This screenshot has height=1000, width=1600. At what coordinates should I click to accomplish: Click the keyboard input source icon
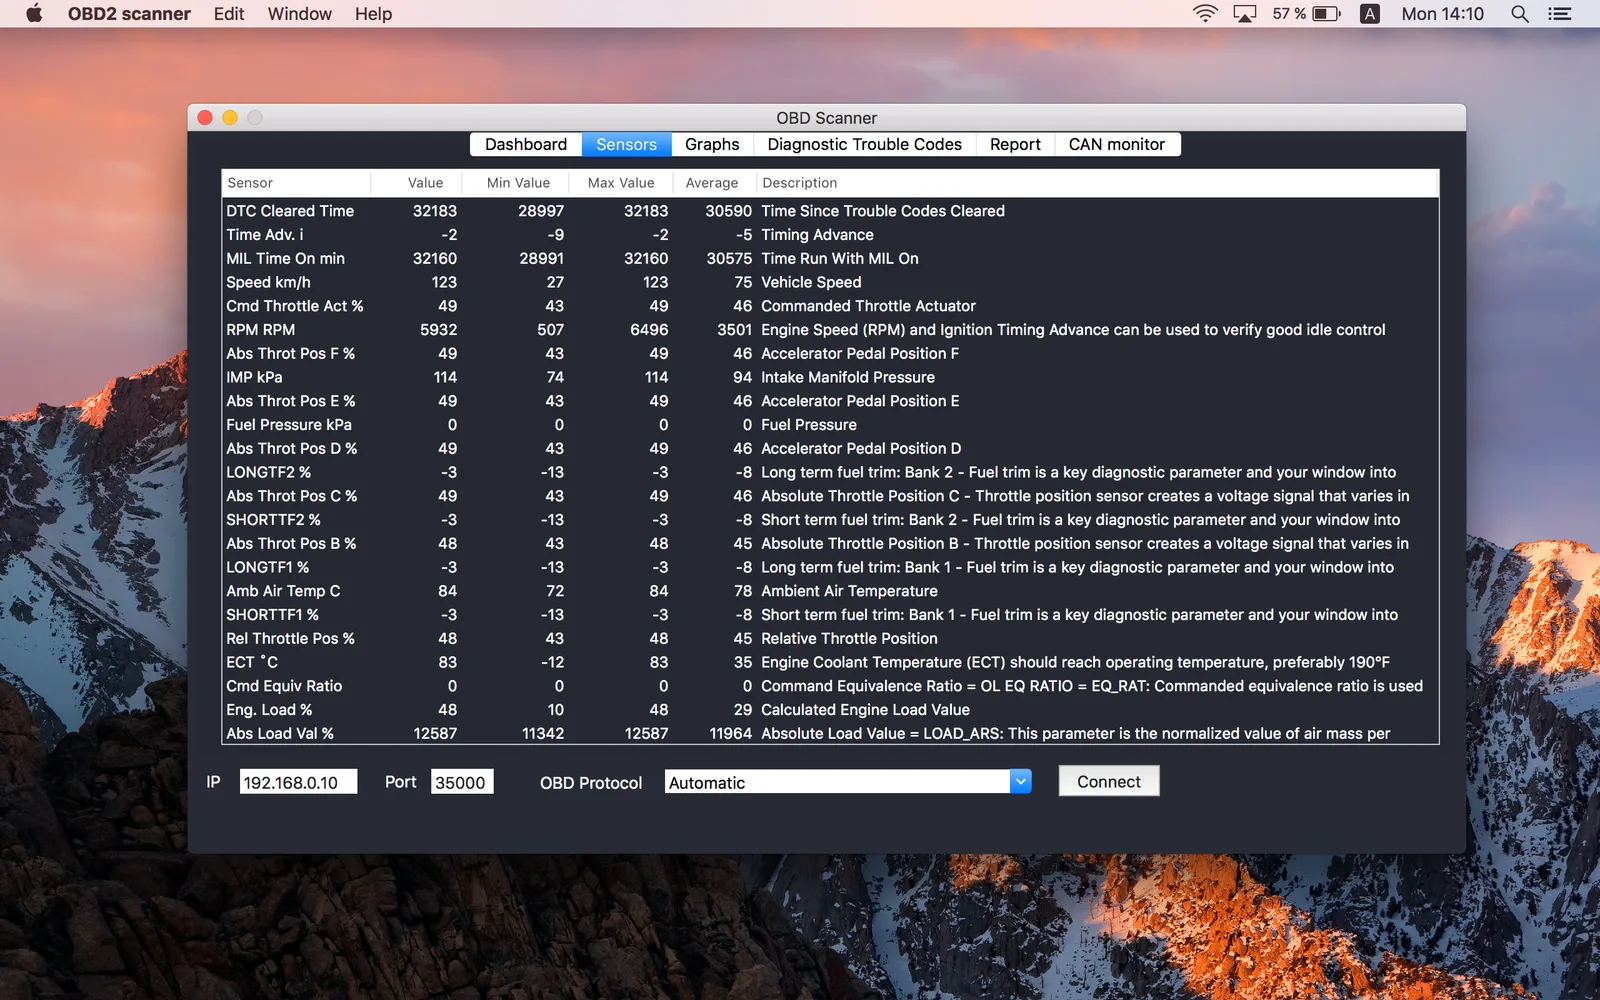1370,14
